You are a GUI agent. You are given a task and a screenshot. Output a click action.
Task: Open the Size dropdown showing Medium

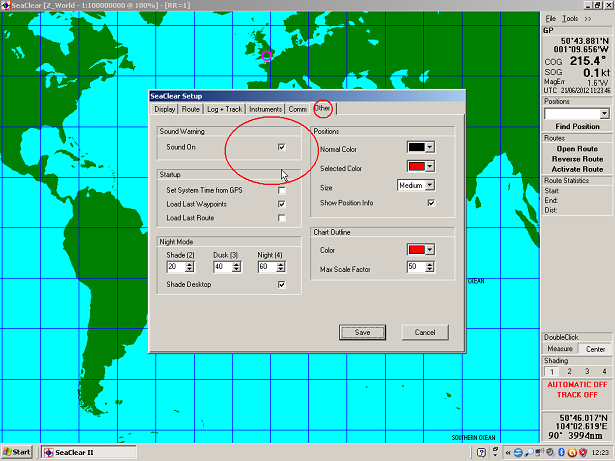[430, 185]
